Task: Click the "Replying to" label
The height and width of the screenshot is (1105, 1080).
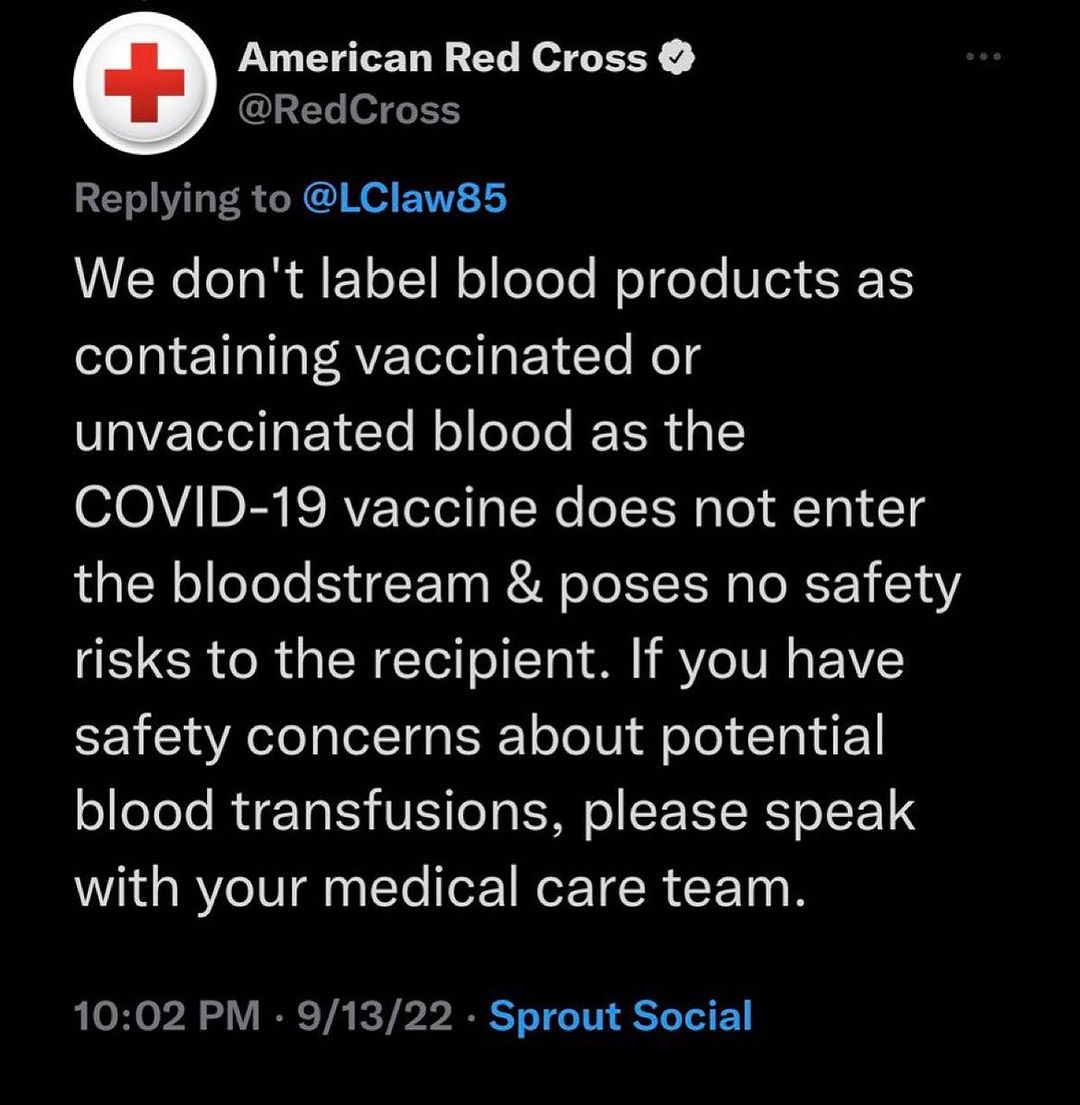Action: coord(181,200)
